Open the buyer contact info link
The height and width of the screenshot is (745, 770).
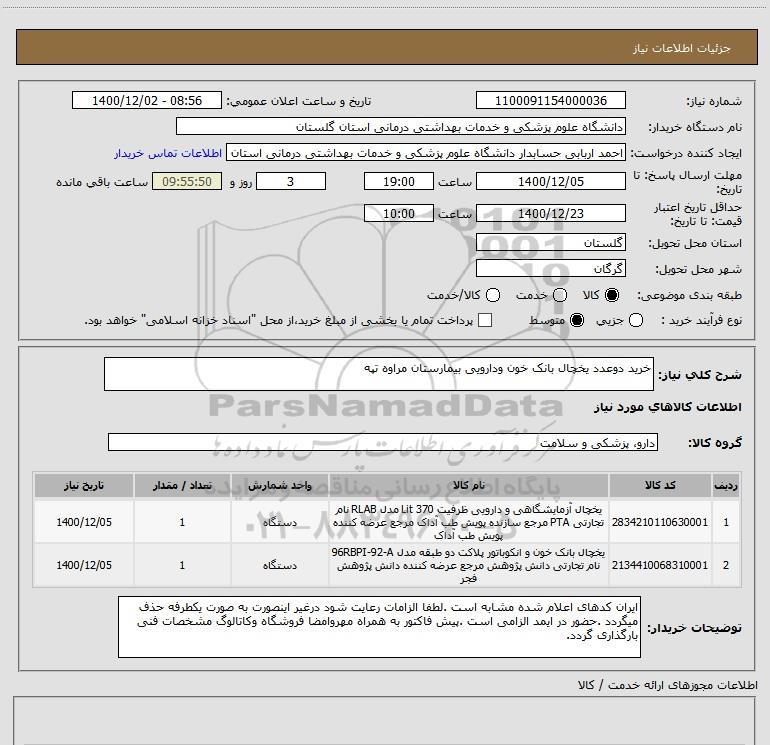[x=168, y=153]
